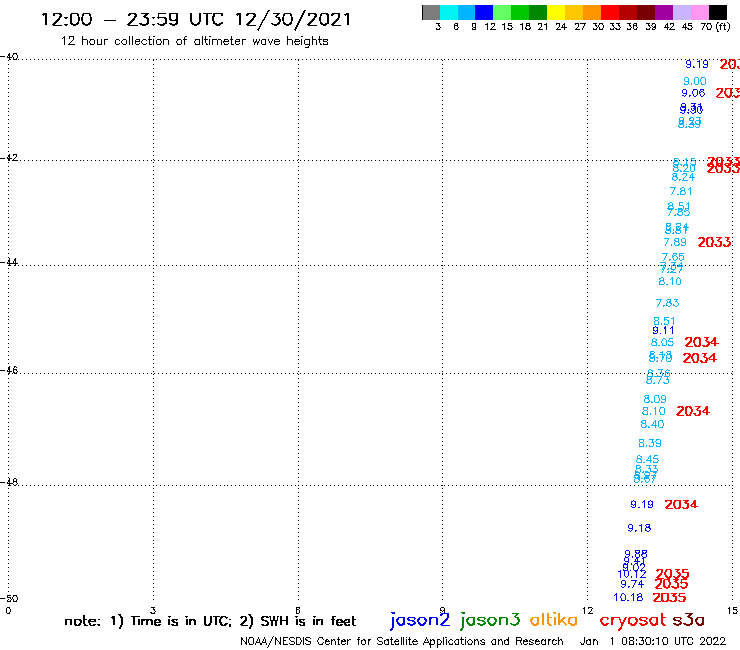Image resolution: width=740 pixels, height=650 pixels.
Task: Click the gray color swatch in legend
Action: point(431,12)
